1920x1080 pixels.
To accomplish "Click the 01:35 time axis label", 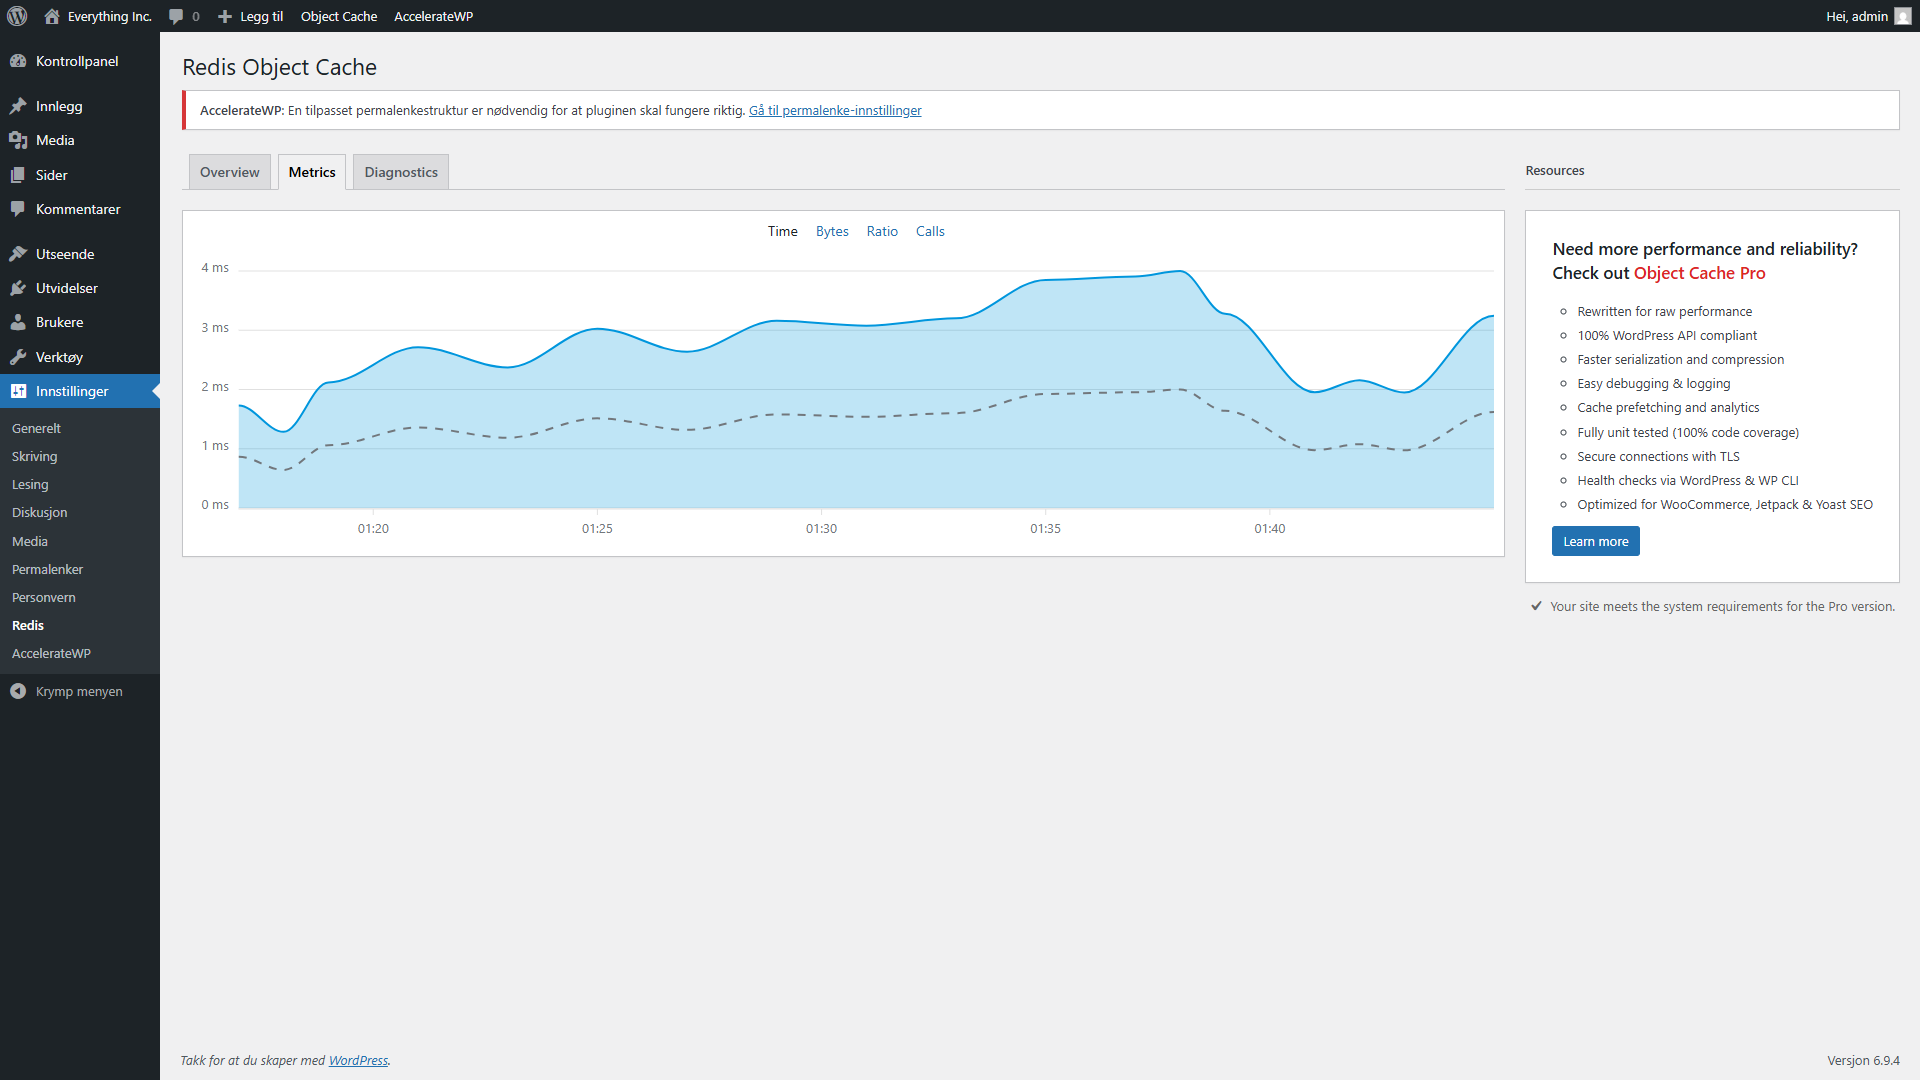I will coord(1045,528).
